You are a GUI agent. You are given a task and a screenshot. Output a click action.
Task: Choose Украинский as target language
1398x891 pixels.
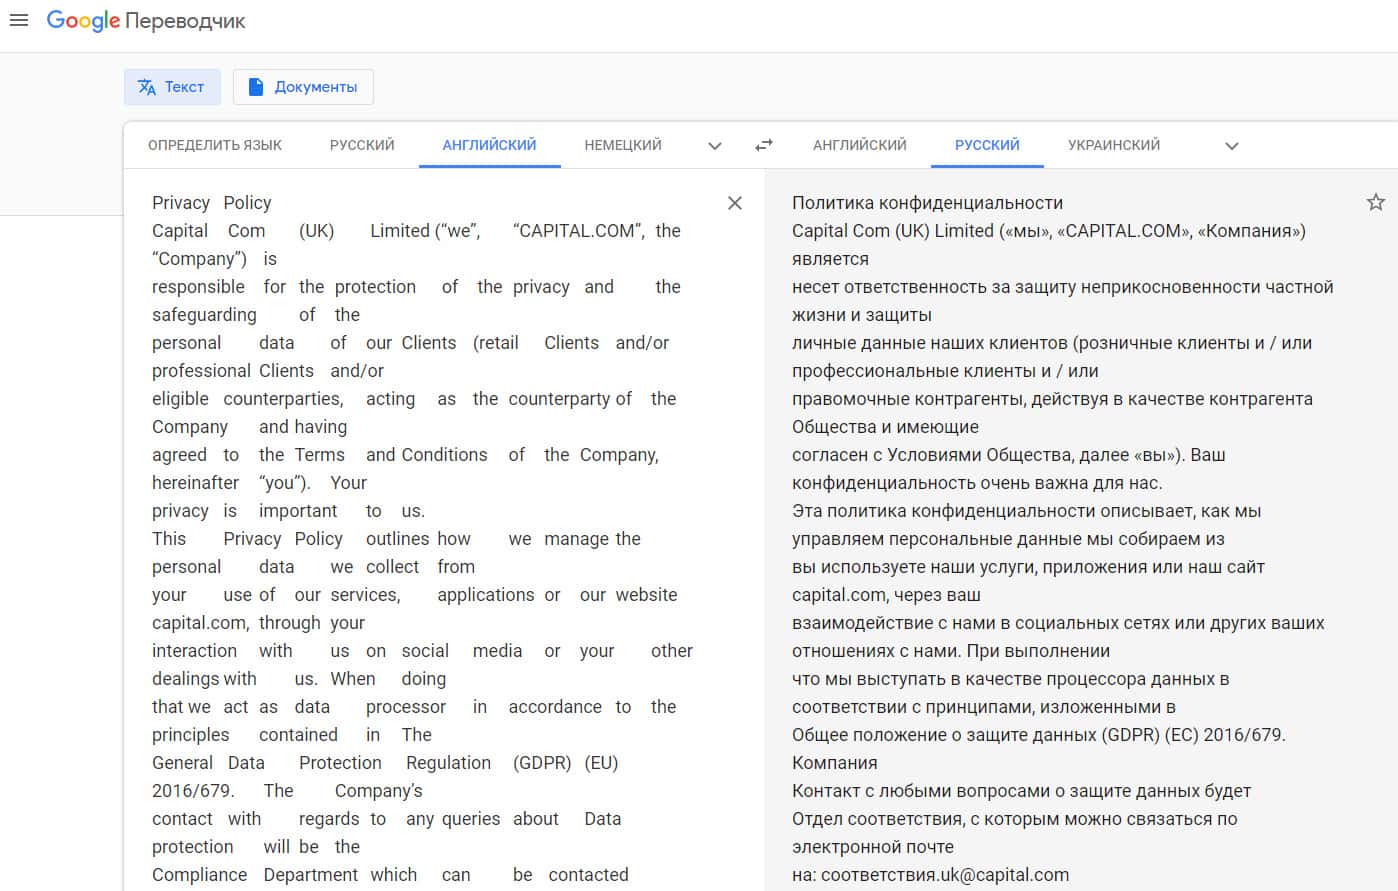pos(1114,145)
